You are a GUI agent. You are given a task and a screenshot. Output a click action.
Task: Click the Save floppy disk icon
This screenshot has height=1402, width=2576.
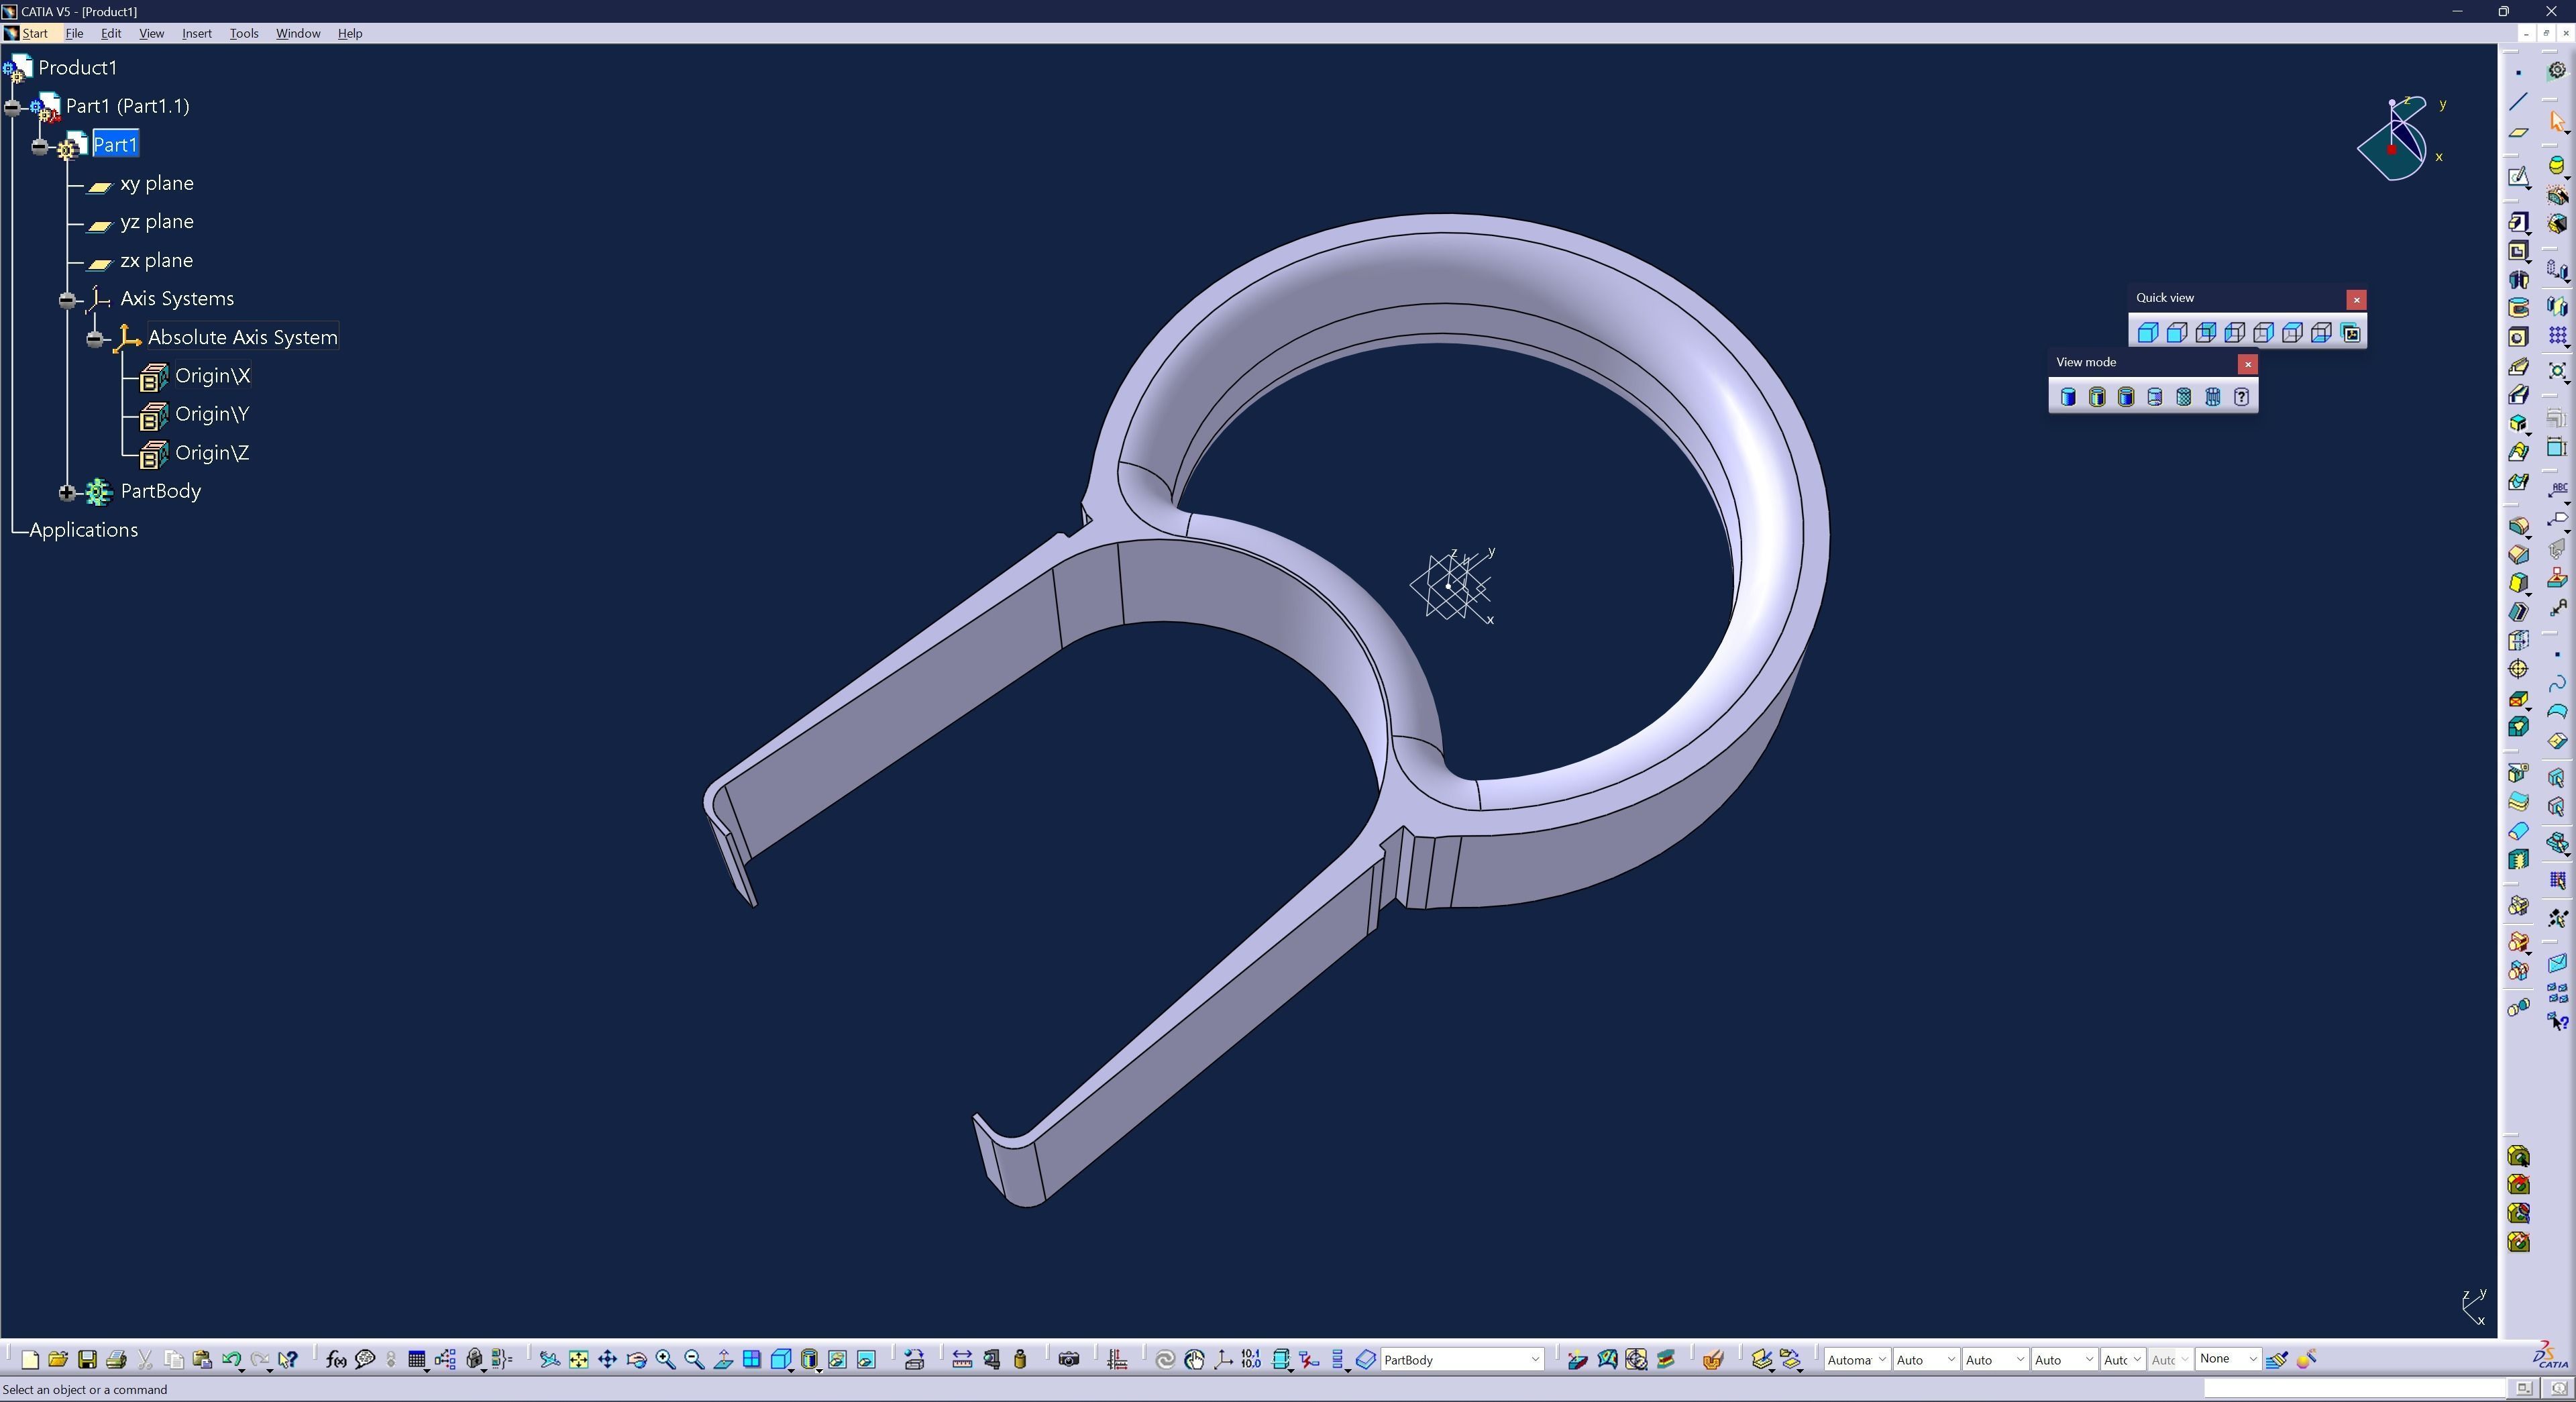[87, 1360]
